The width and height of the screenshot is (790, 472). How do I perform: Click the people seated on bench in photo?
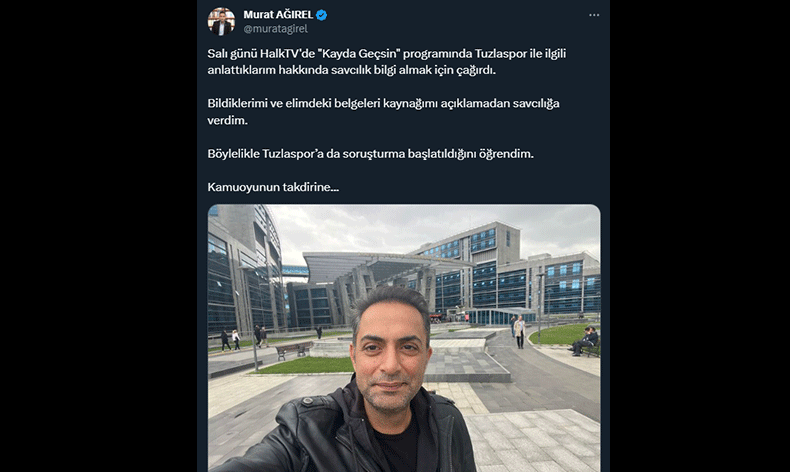[x=584, y=341]
